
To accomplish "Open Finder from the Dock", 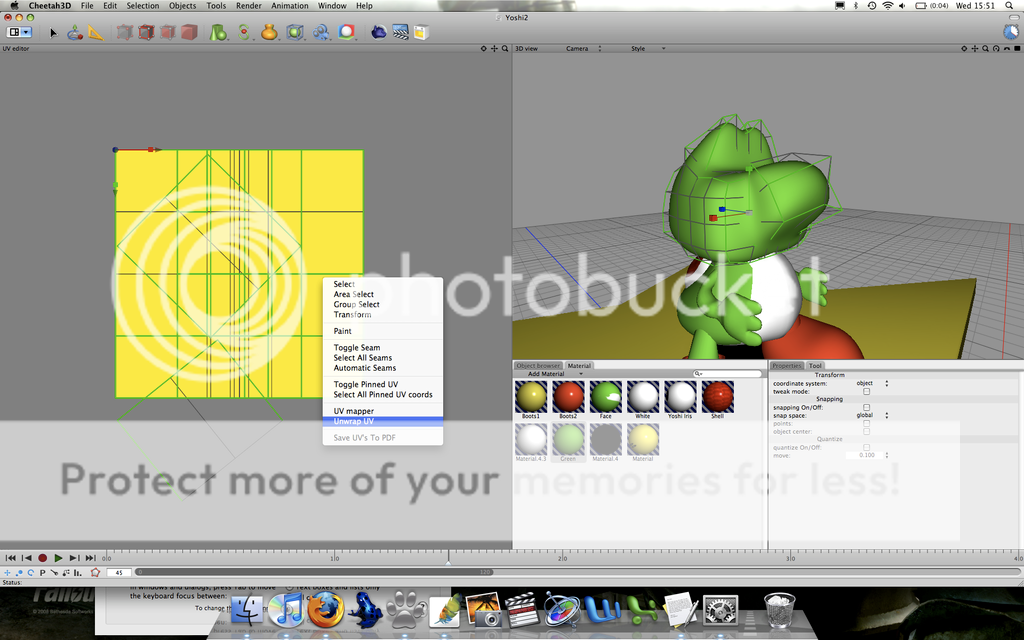I will 248,611.
